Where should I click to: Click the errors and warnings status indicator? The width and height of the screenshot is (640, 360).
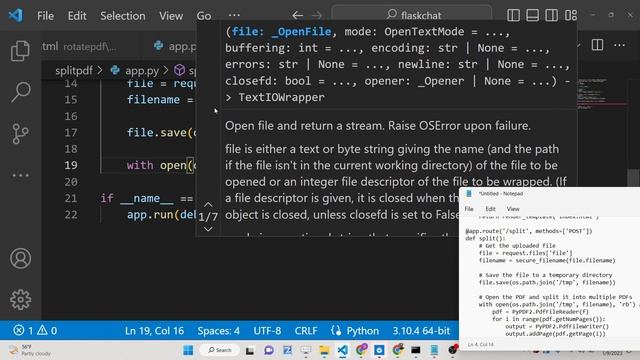35,330
